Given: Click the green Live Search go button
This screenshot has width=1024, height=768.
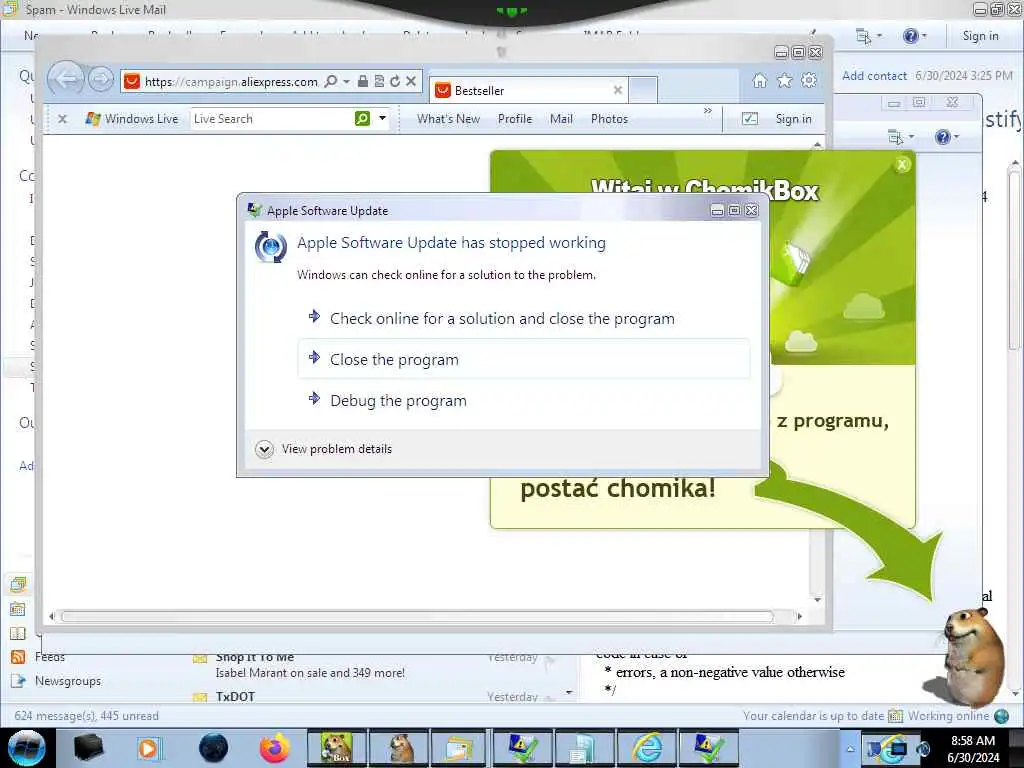Looking at the screenshot, I should coord(362,118).
